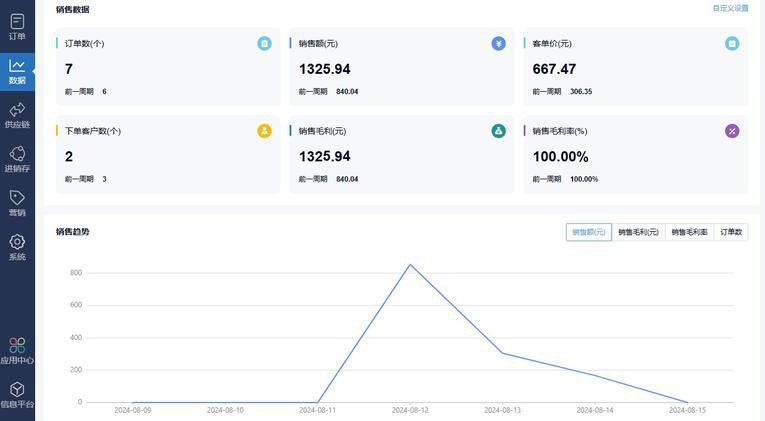Click the green 销售毛利 card icon
This screenshot has width=765, height=421.
(x=498, y=131)
